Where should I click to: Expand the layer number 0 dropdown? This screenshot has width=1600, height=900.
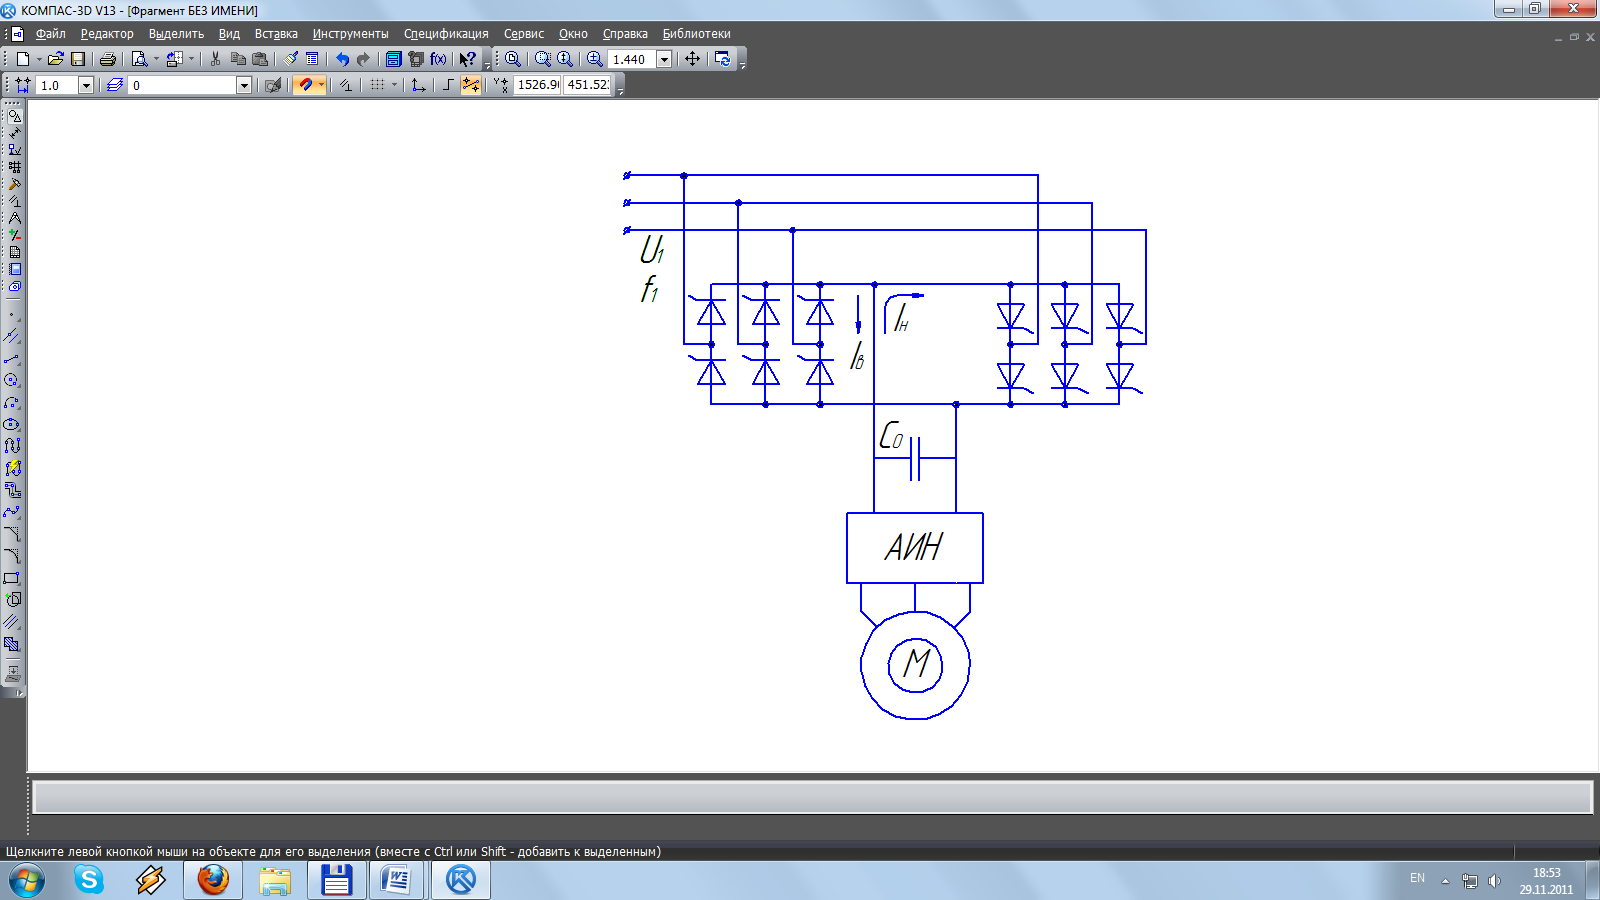[x=244, y=85]
